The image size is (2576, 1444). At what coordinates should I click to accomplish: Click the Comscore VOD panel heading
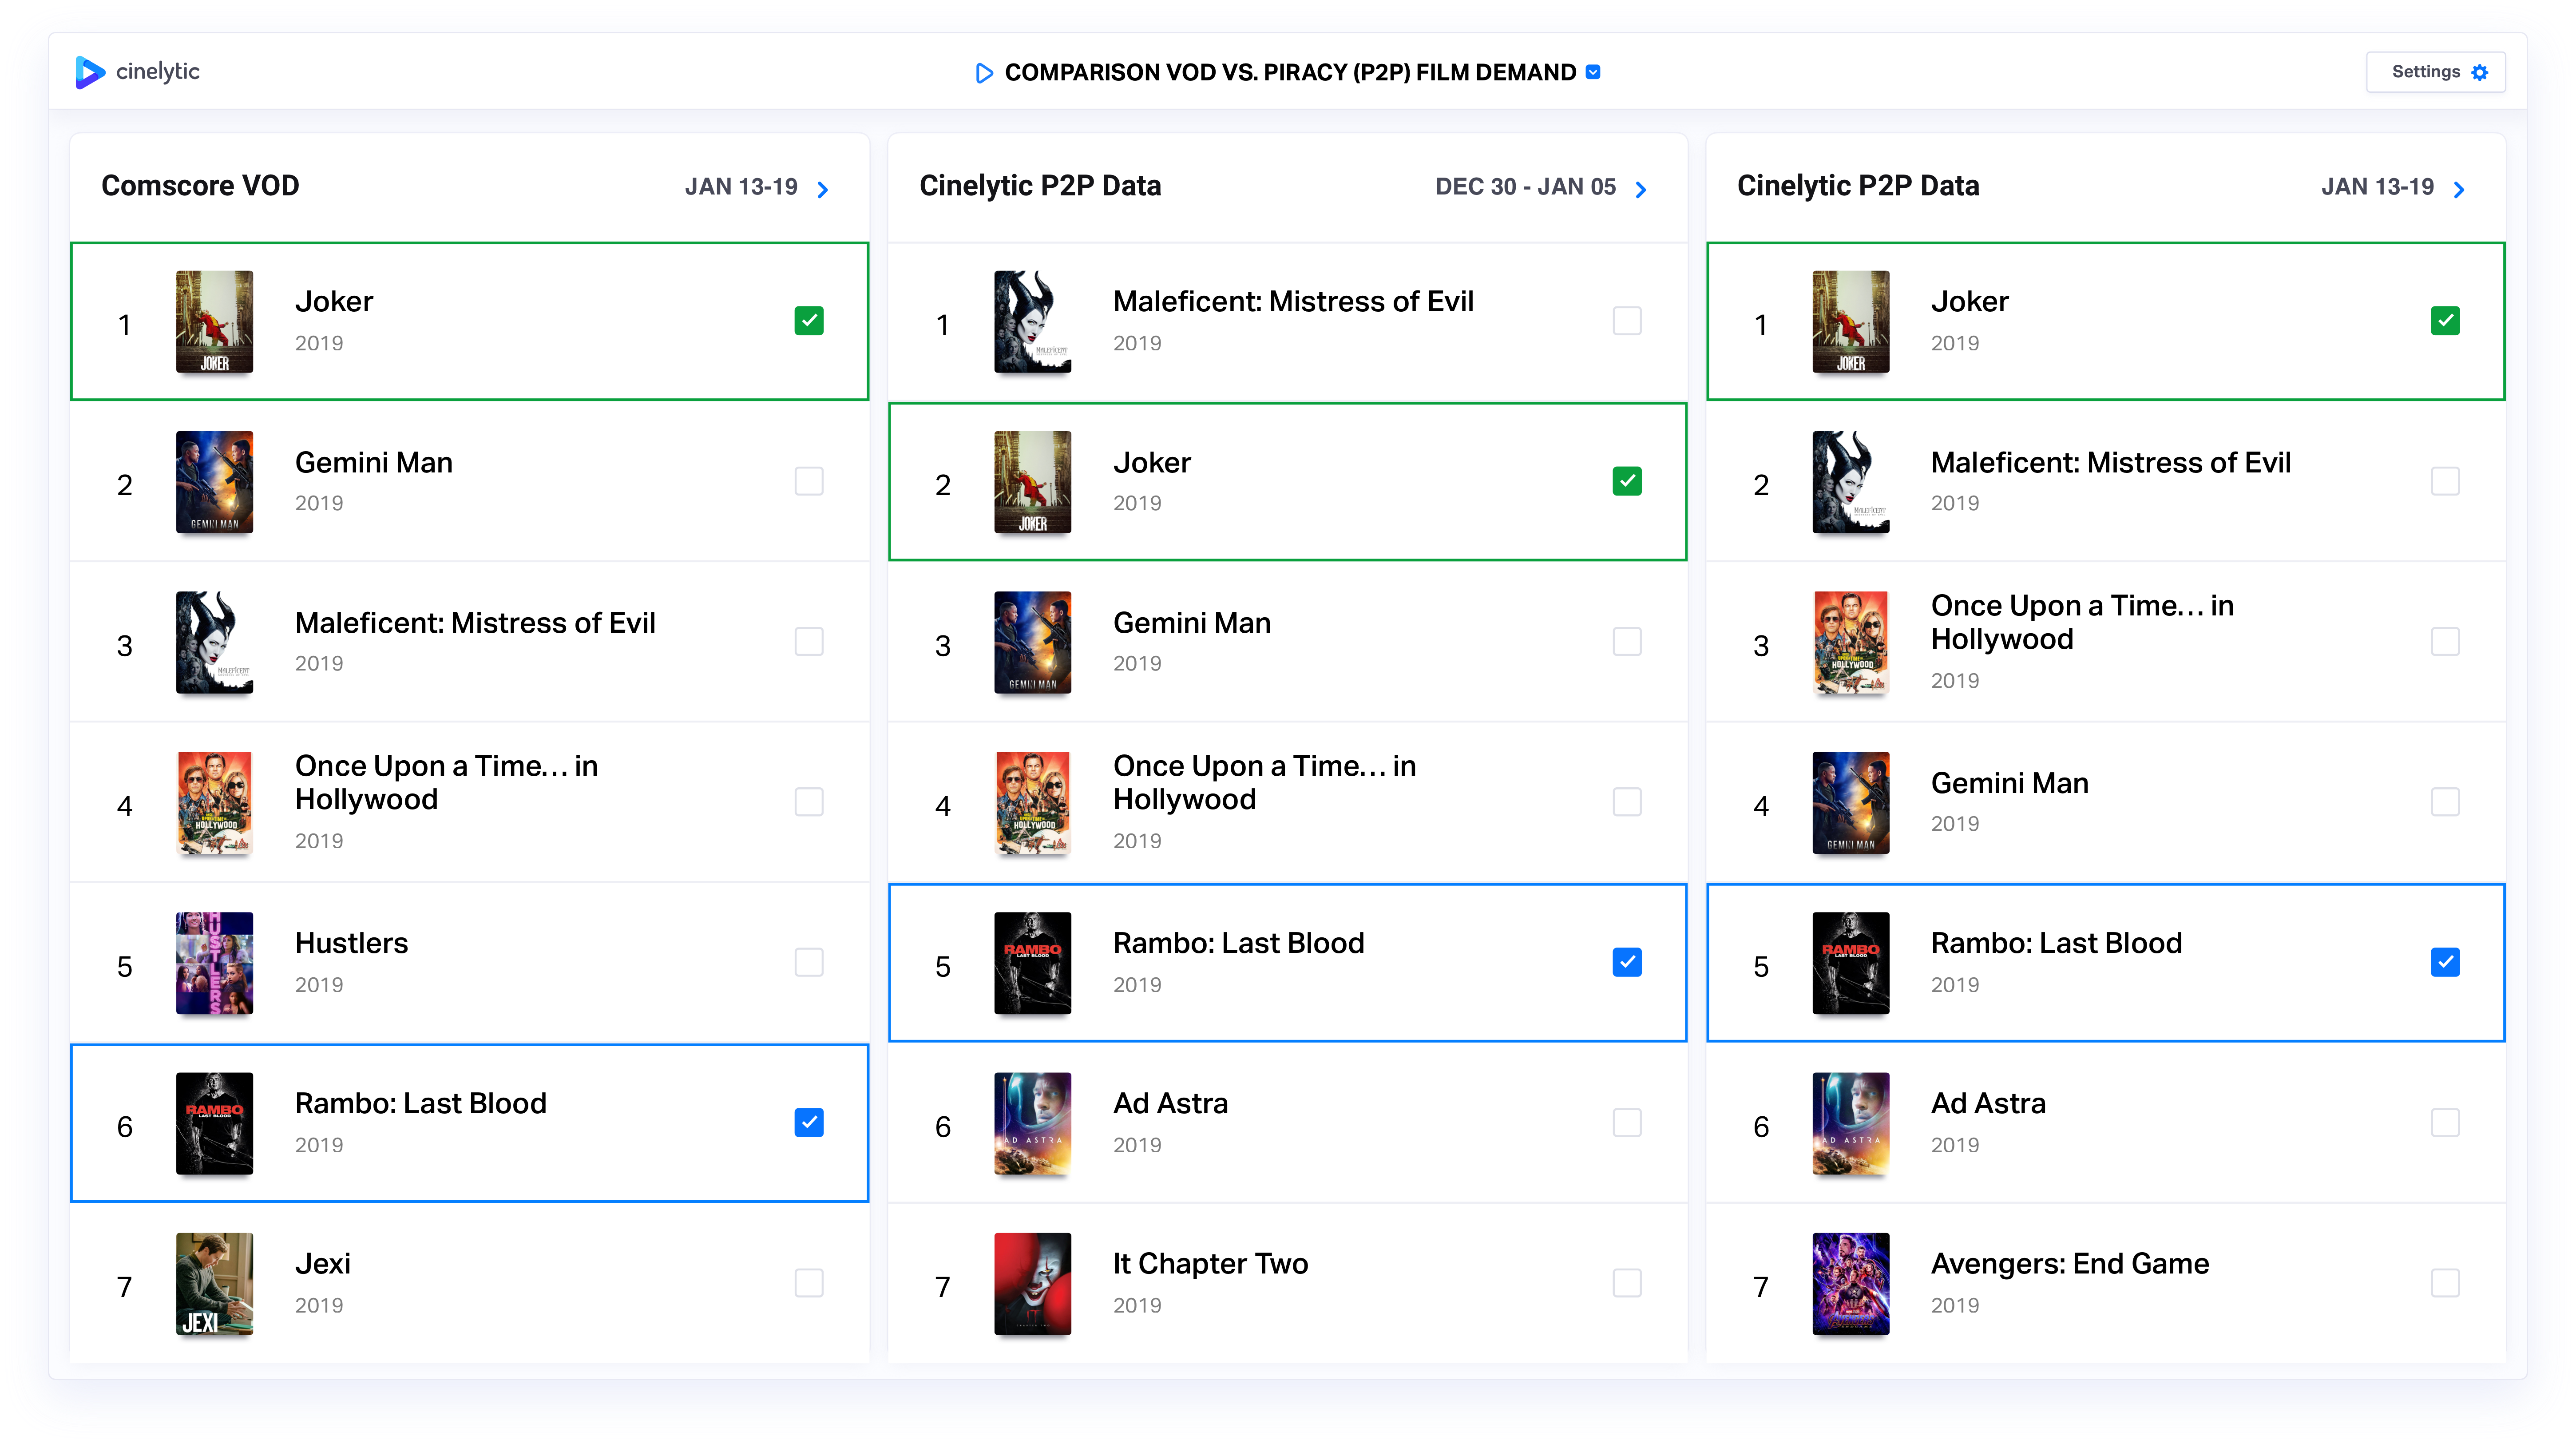click(x=200, y=186)
